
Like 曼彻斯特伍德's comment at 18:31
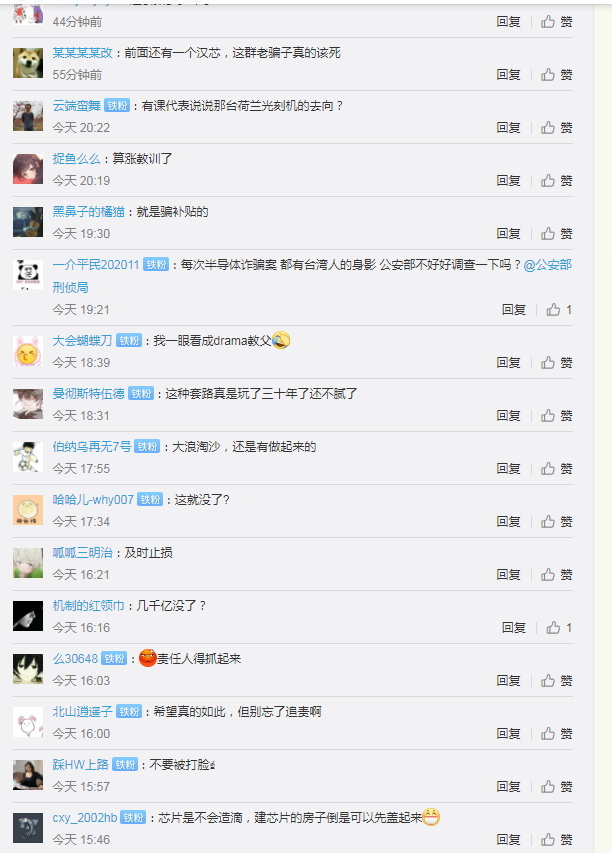pyautogui.click(x=557, y=416)
